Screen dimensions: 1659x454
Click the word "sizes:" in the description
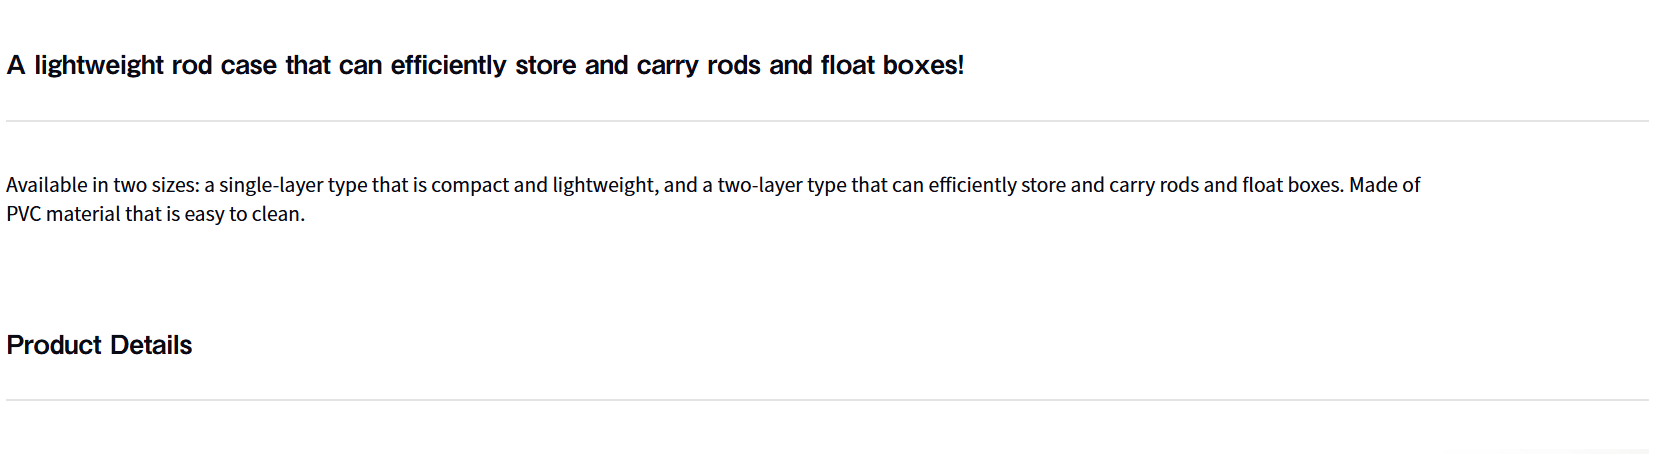point(175,185)
